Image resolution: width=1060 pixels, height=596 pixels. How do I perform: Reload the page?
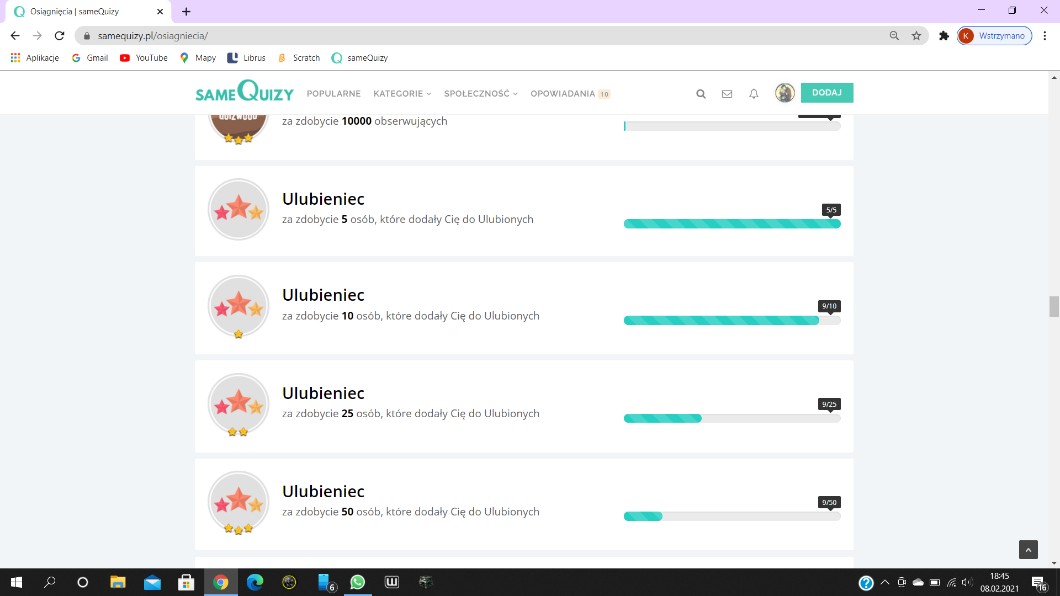(60, 35)
